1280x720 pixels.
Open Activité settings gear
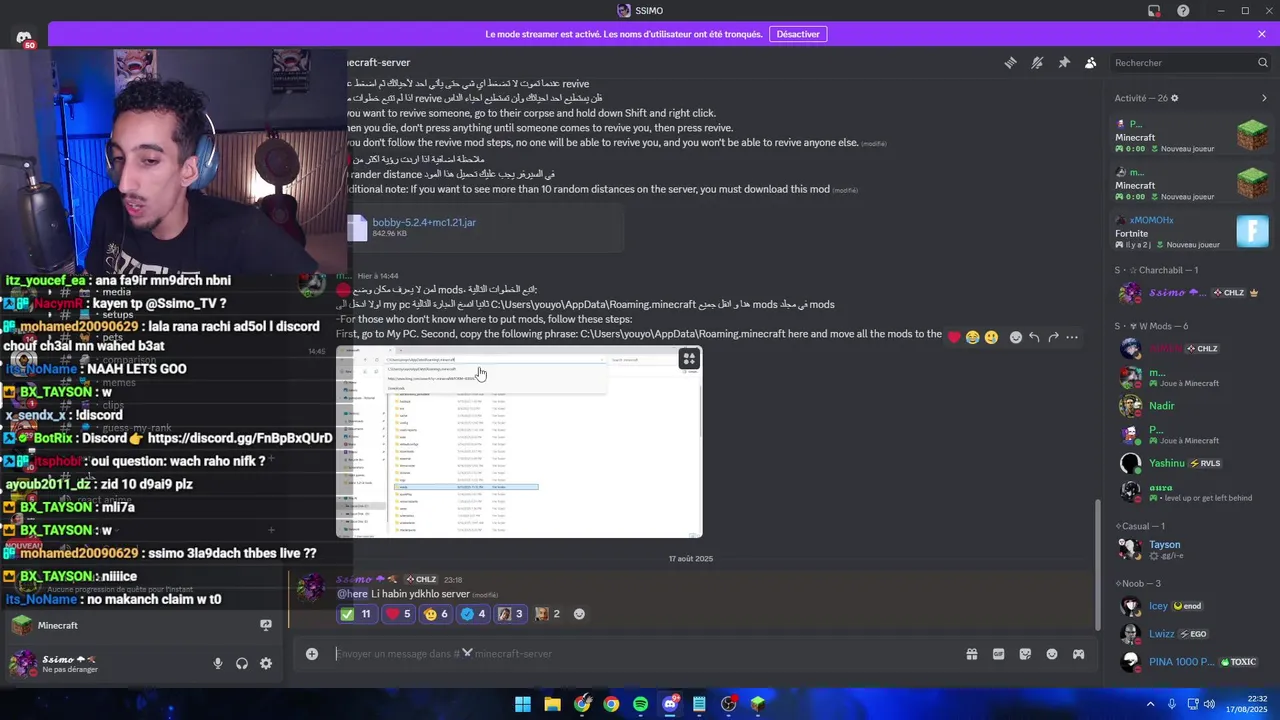1175,98
